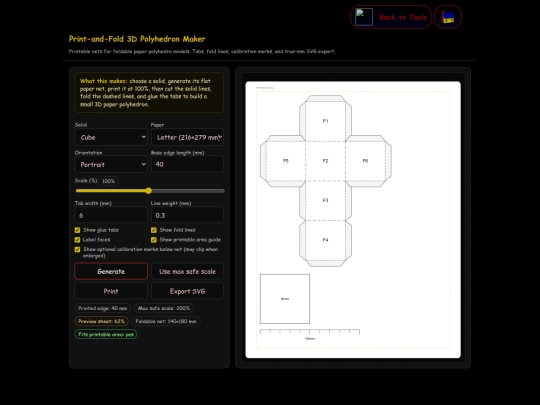The image size is (540, 405).
Task: Click the 100% scale value badge
Action: pyautogui.click(x=108, y=181)
